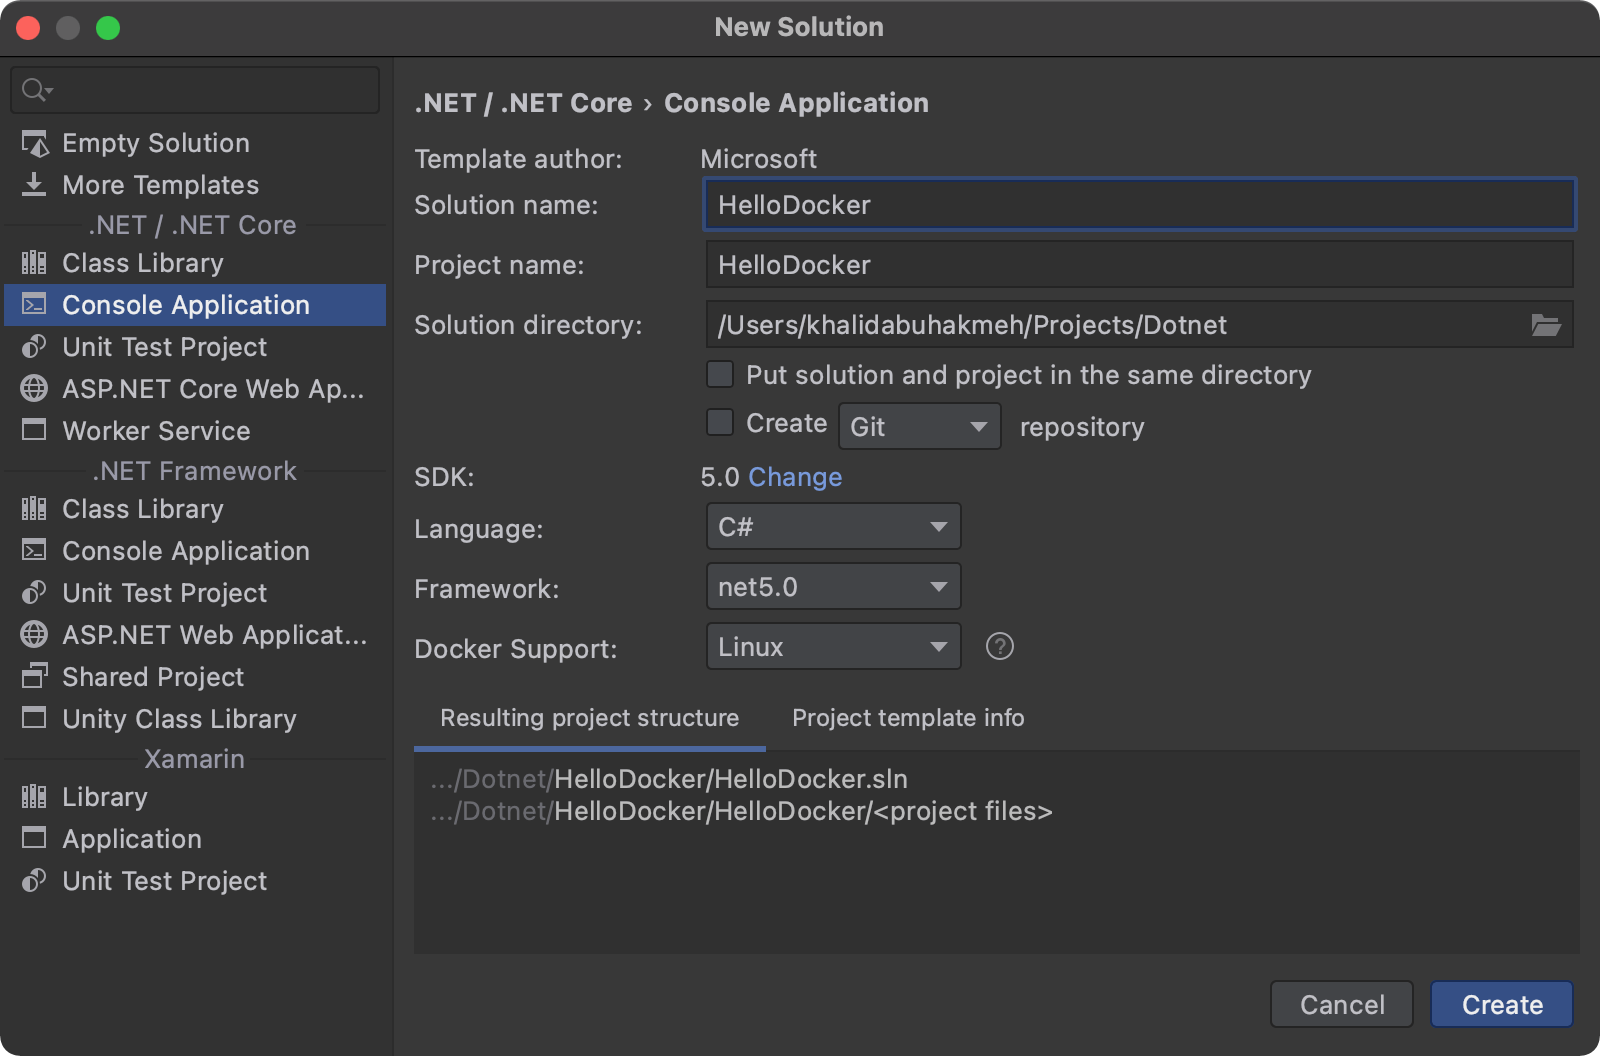Expand the Docker Support Linux dropdown

832,647
